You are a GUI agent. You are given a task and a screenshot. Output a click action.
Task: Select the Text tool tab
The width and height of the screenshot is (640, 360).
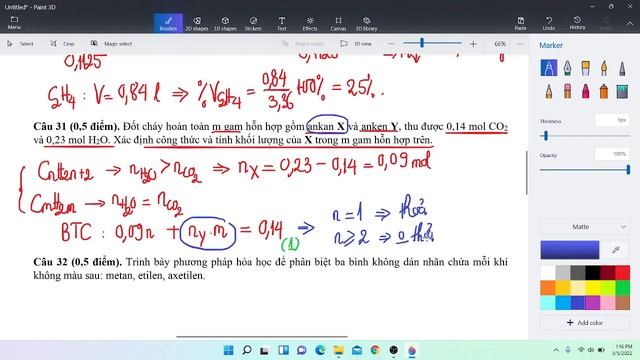click(282, 23)
